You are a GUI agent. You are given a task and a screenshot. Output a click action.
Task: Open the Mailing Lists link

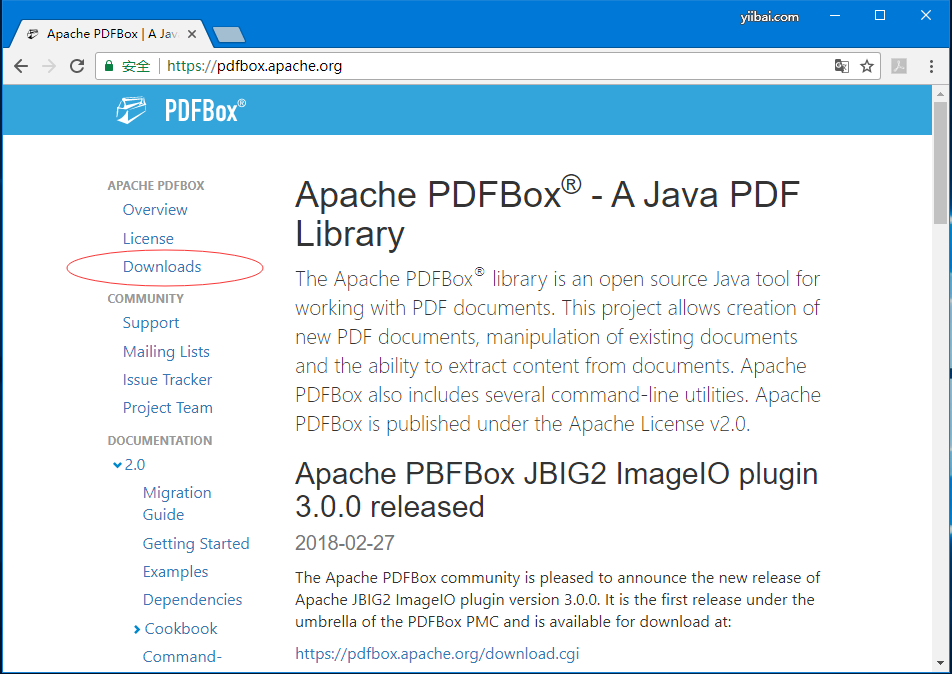coord(166,352)
